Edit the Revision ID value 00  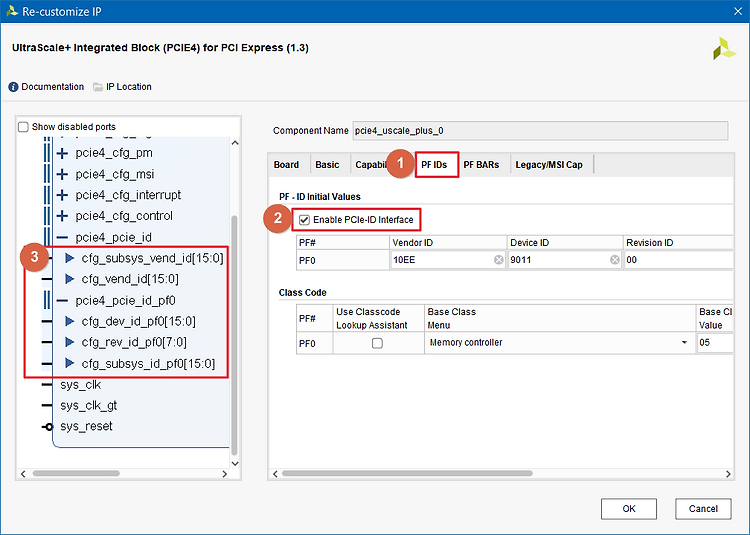[678, 260]
